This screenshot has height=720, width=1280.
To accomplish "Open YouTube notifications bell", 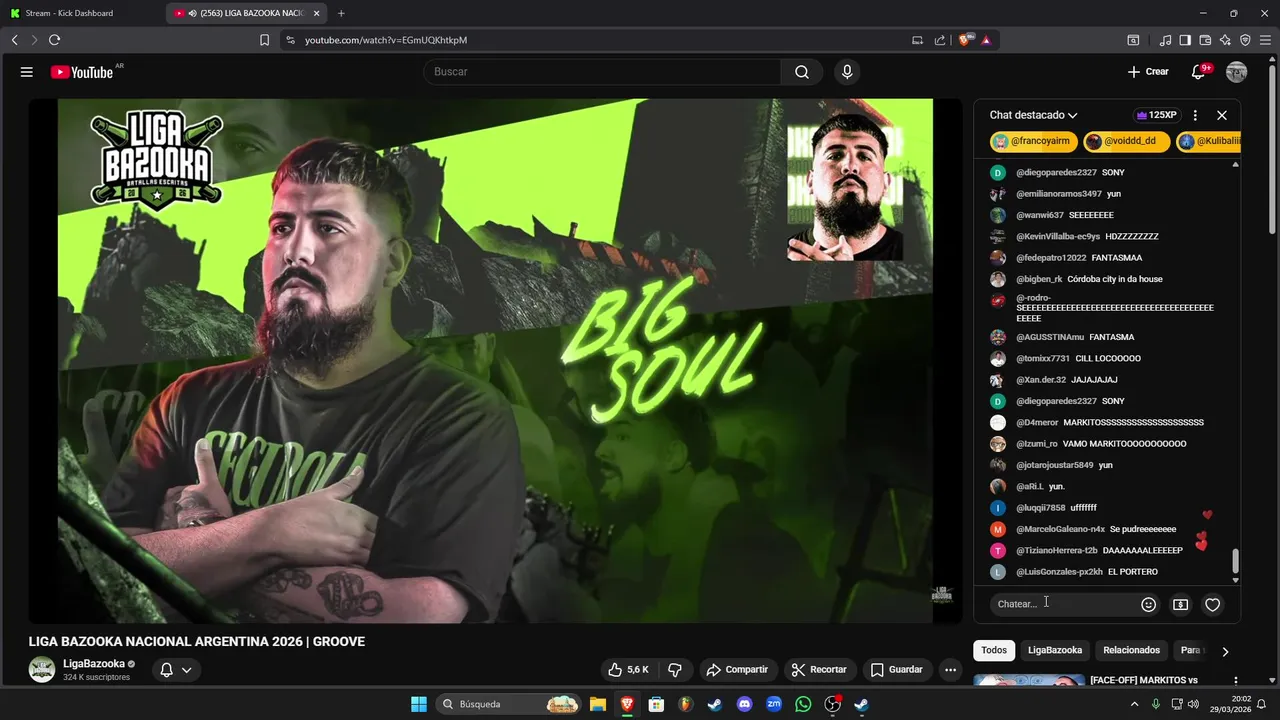I will 1198,72.
